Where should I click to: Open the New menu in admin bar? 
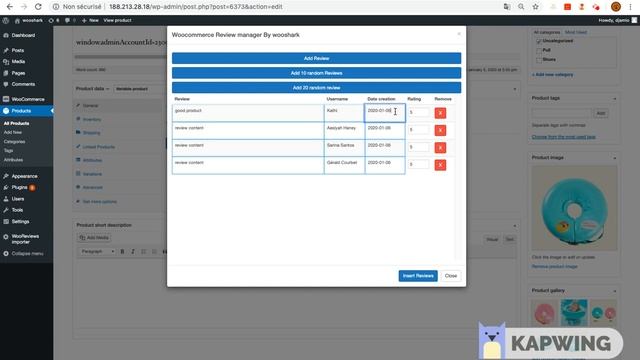pos(90,20)
